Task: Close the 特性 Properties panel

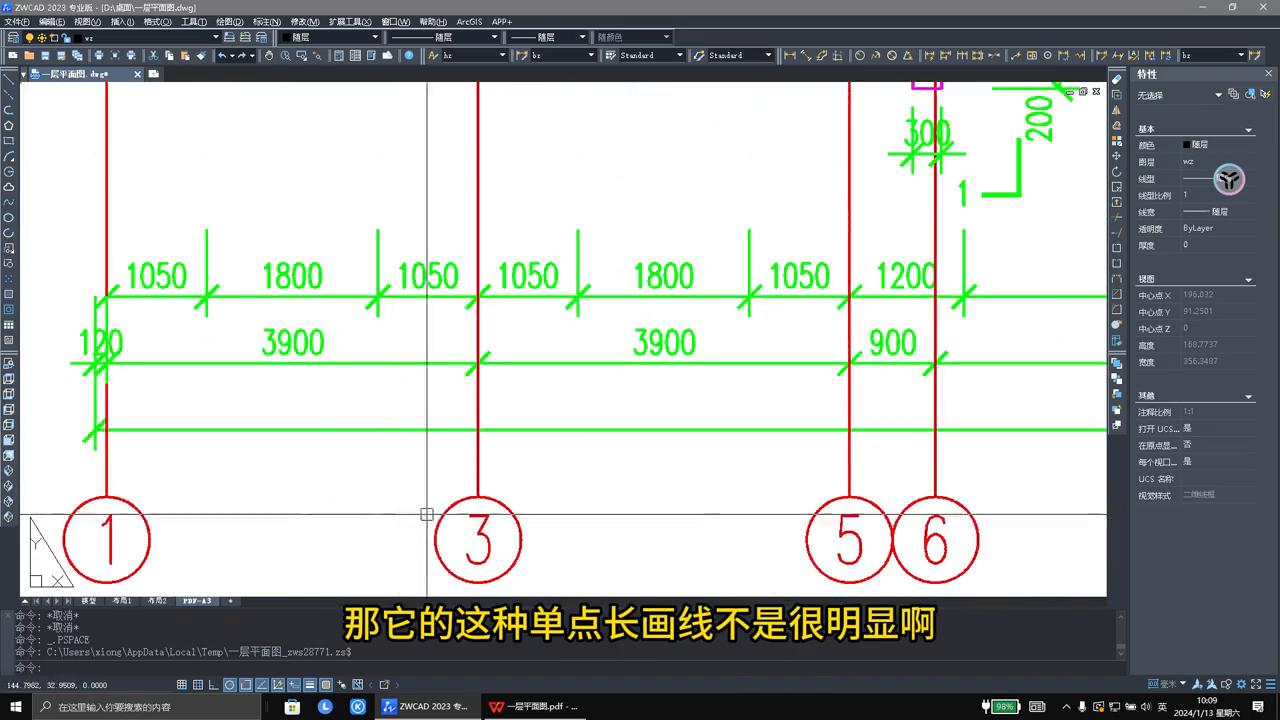Action: pyautogui.click(x=1268, y=74)
